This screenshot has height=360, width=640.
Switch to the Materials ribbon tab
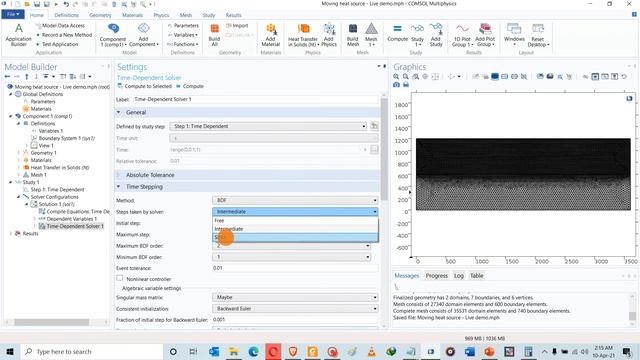coord(132,15)
